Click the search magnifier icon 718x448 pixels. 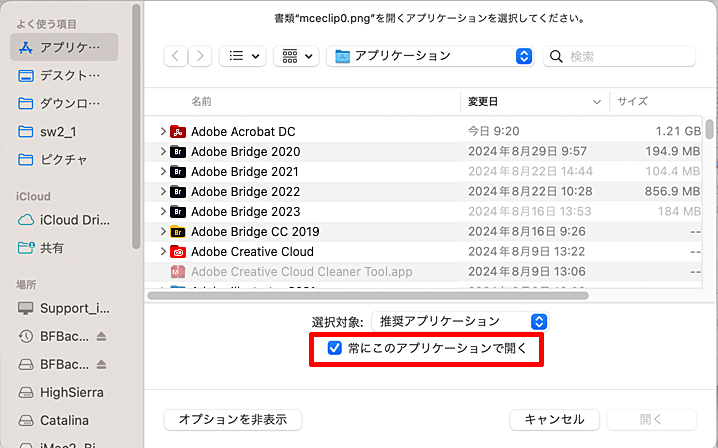(556, 56)
